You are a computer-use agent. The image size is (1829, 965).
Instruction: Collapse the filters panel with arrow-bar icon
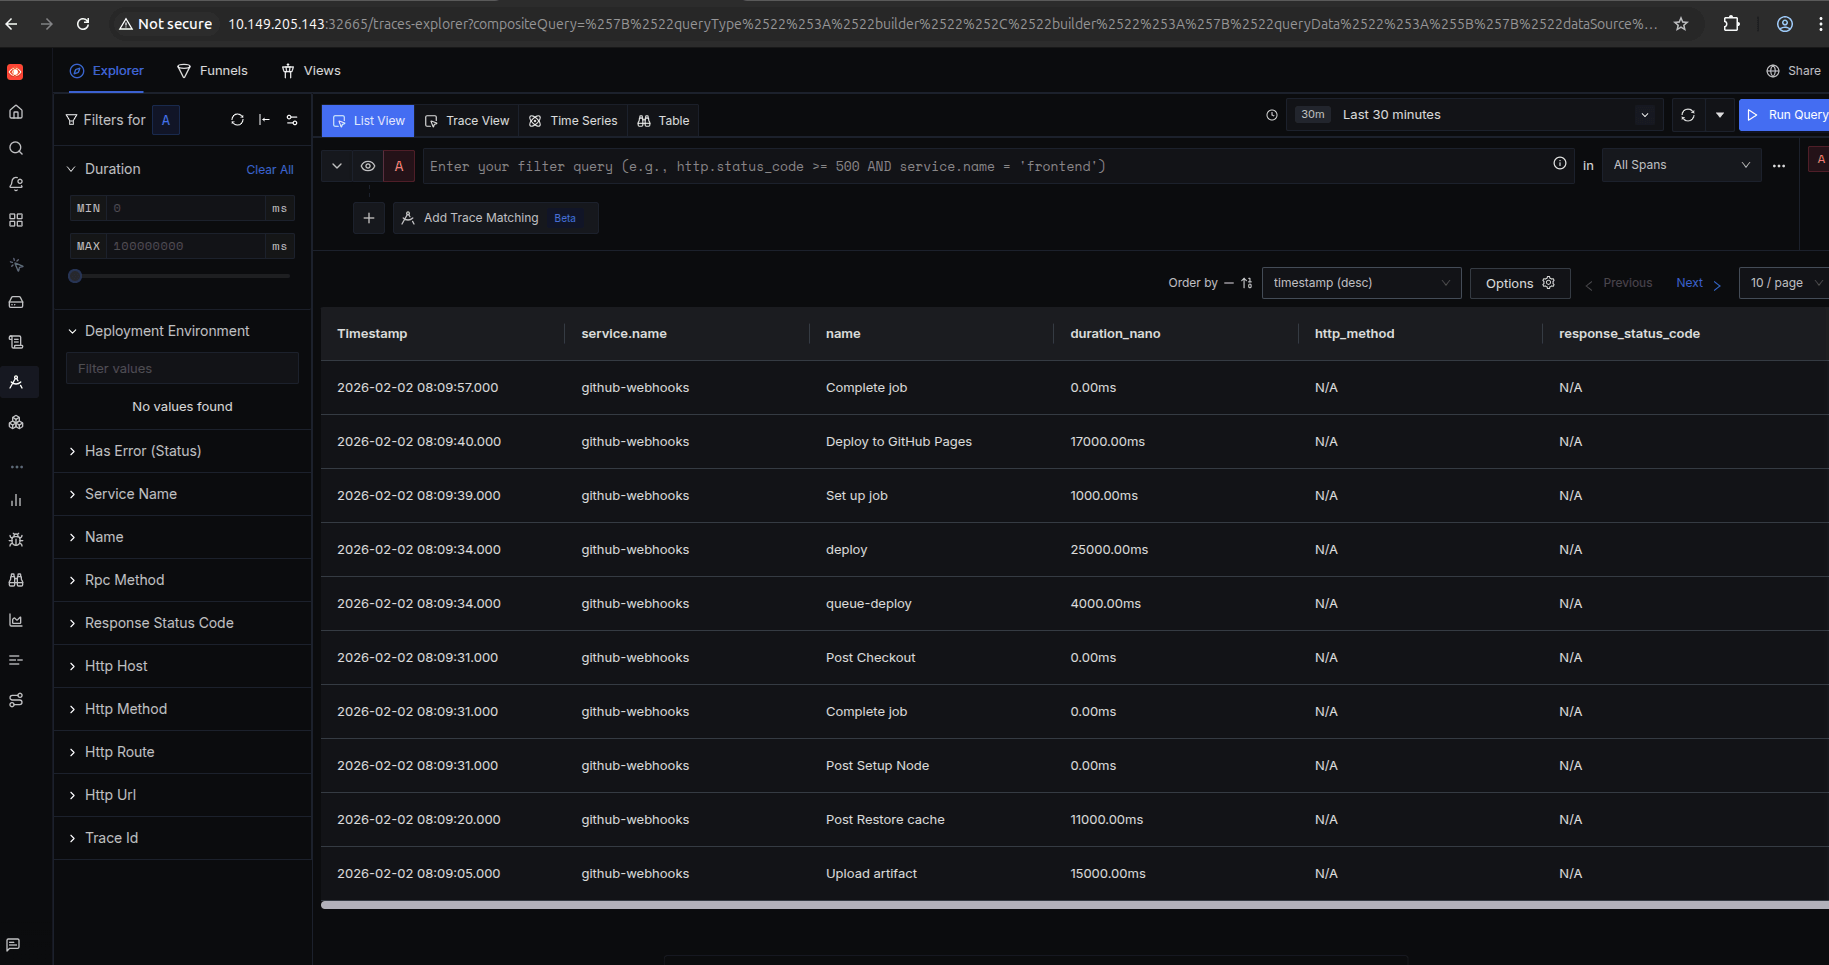[264, 120]
